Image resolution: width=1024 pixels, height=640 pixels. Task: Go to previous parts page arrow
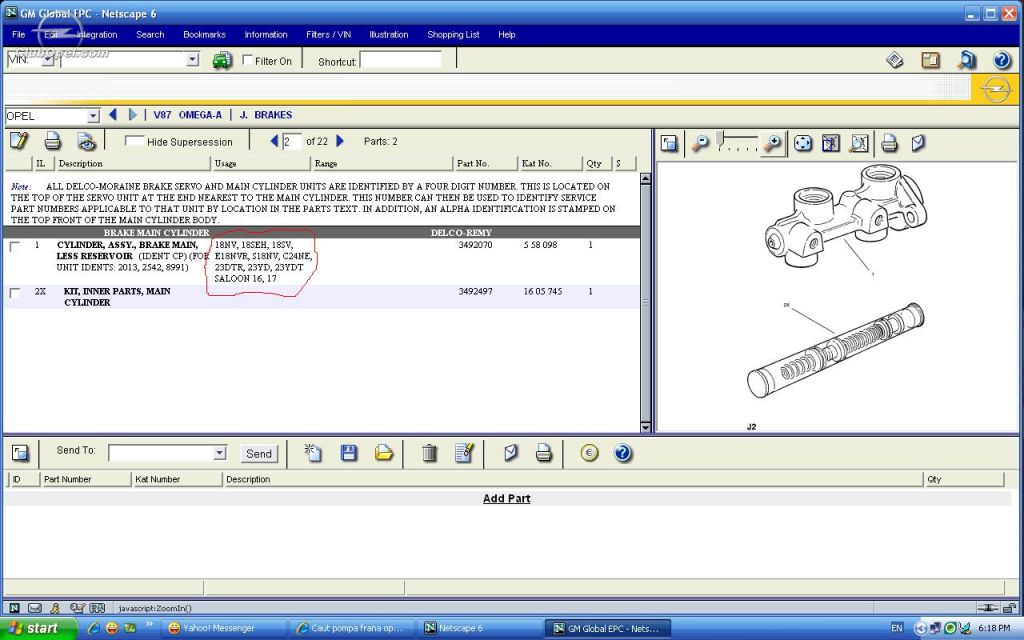274,141
